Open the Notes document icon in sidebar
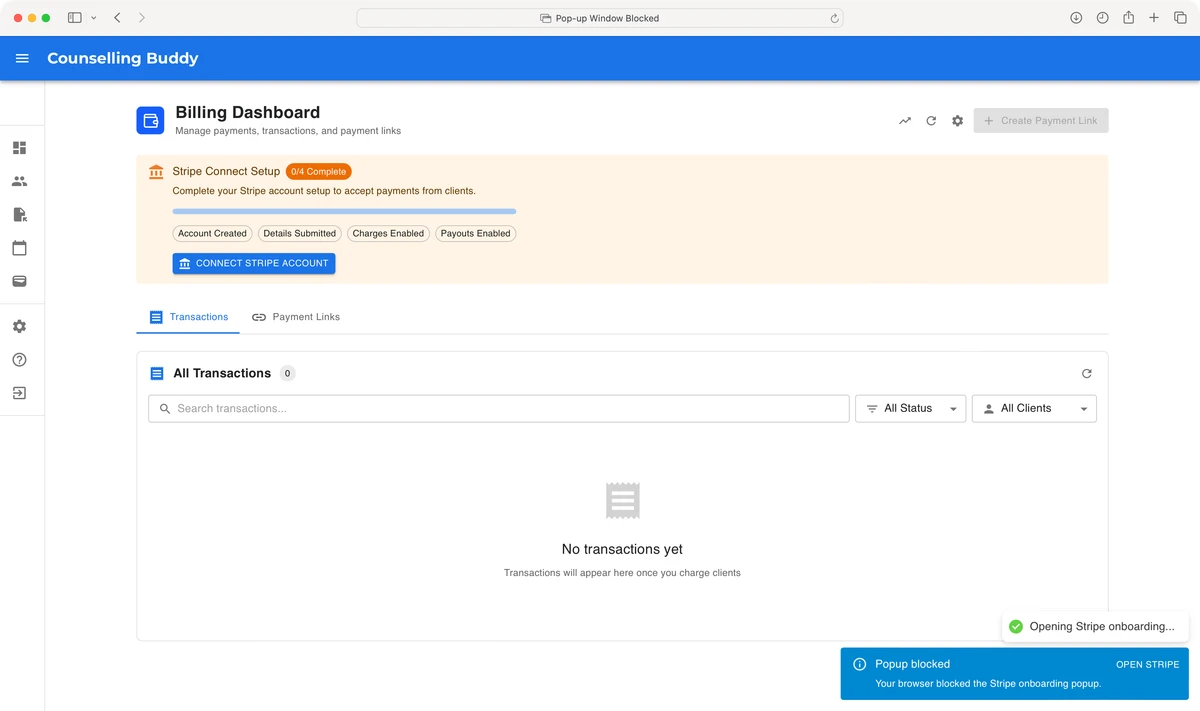The image size is (1200, 711). click(19, 214)
